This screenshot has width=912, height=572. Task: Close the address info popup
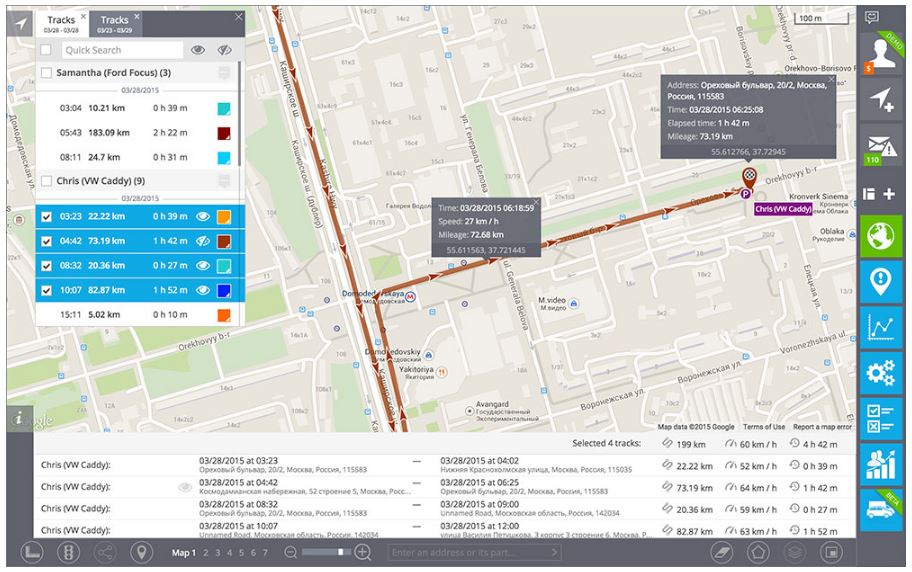click(x=831, y=79)
